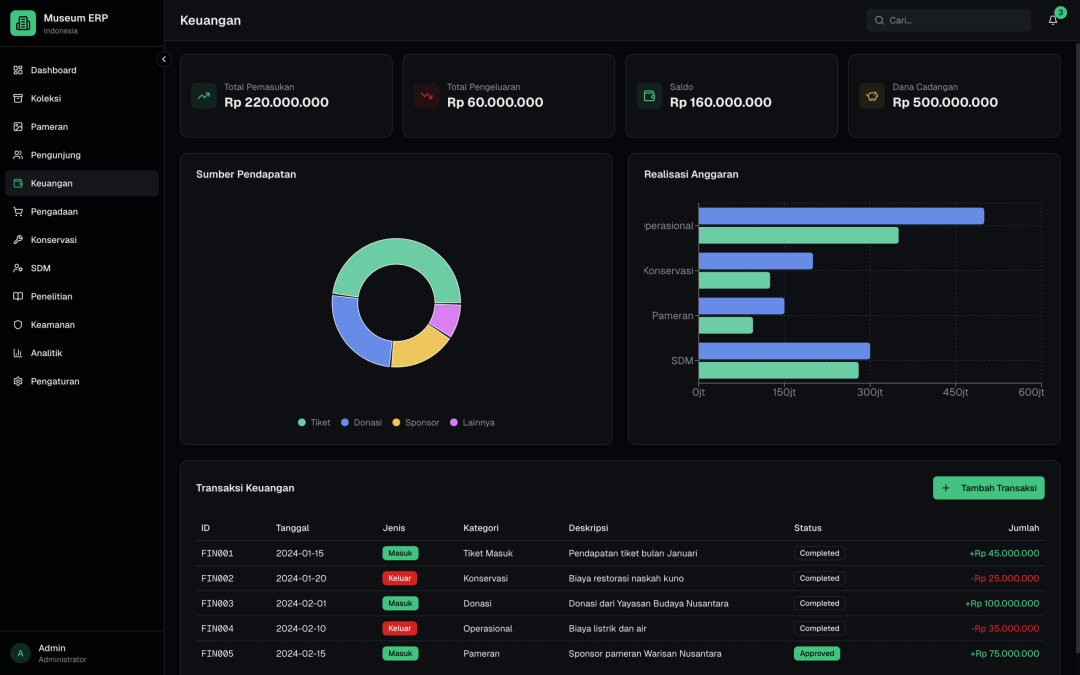
Task: Open the notification bell icon
Action: click(1053, 20)
